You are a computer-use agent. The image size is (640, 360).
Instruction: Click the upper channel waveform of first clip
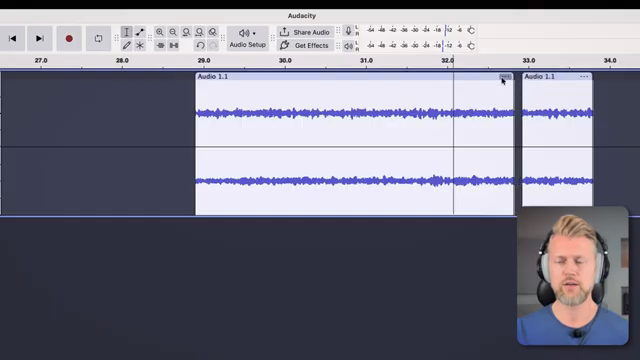(354, 113)
